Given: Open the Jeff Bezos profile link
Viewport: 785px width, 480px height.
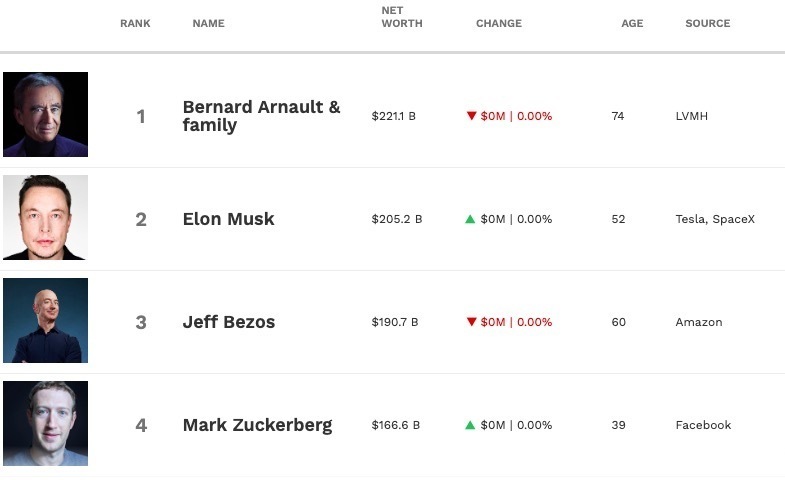Looking at the screenshot, I should [229, 322].
